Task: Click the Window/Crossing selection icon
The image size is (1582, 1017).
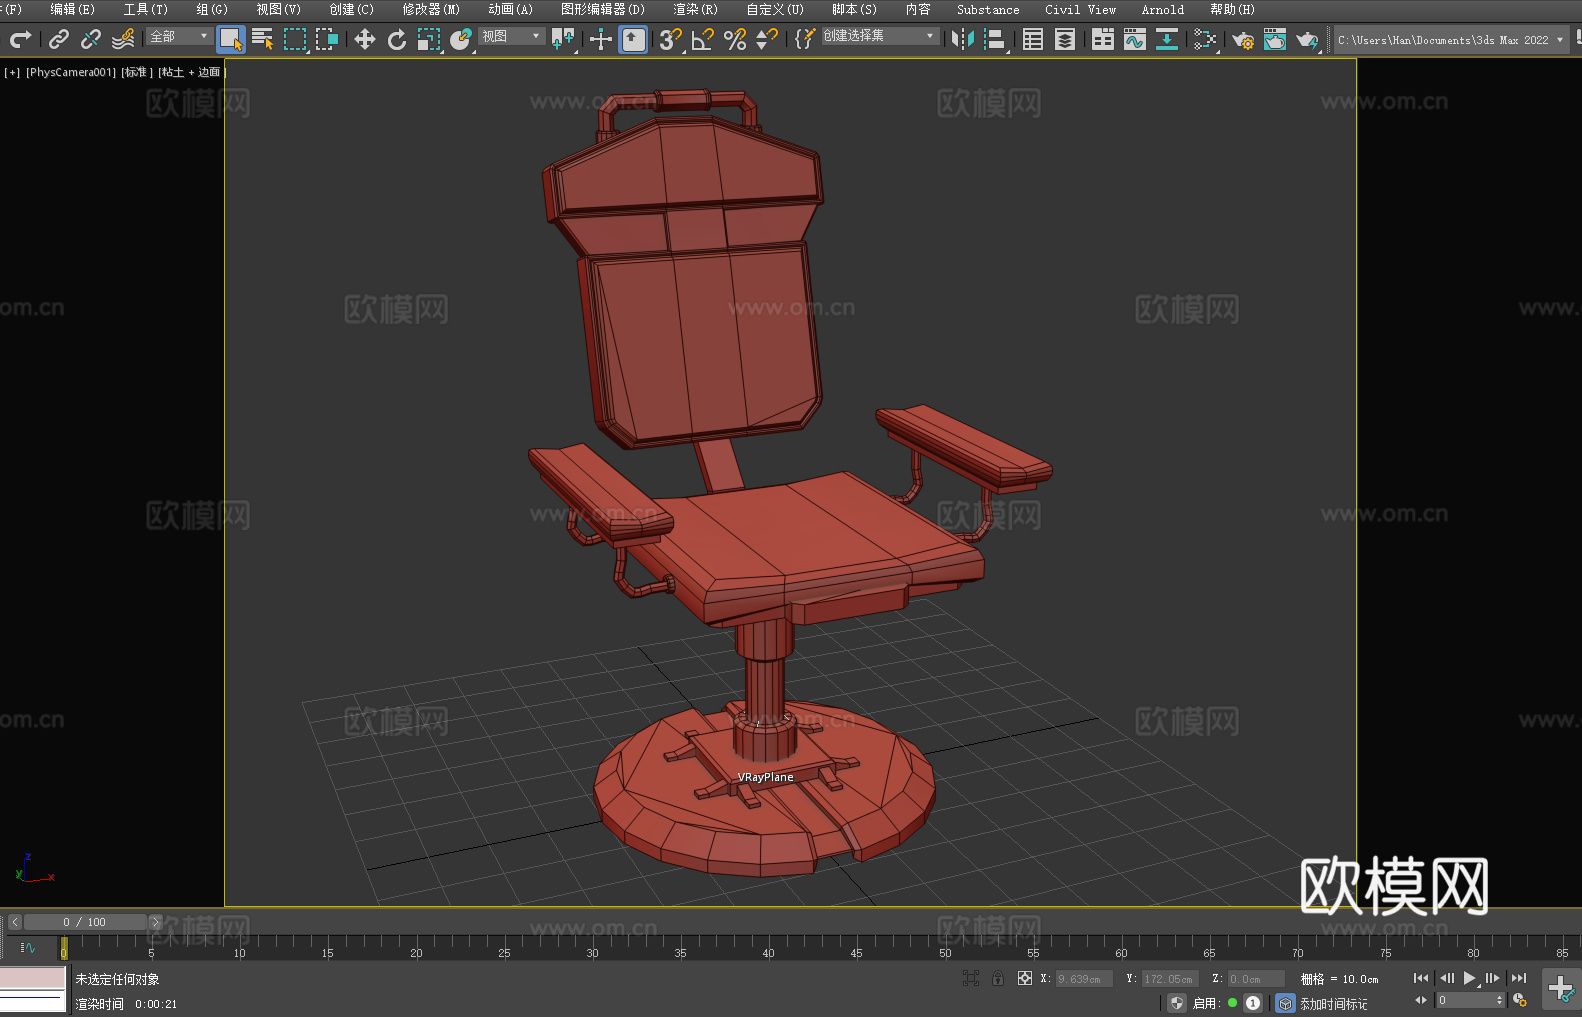Action: 327,39
